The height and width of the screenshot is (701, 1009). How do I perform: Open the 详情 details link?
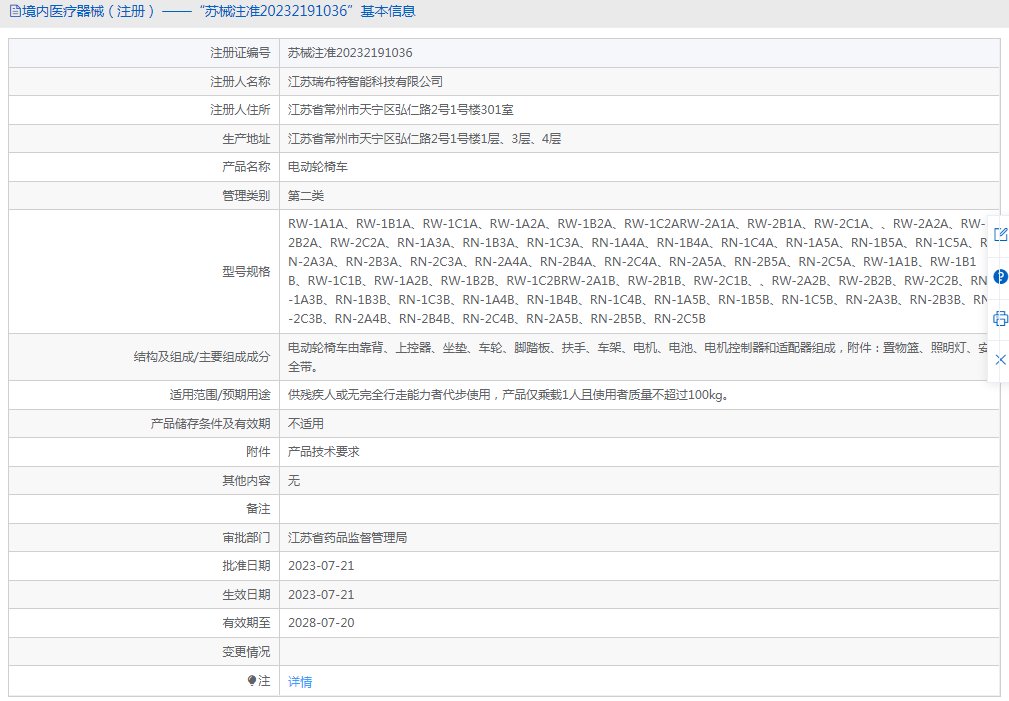pyautogui.click(x=300, y=682)
